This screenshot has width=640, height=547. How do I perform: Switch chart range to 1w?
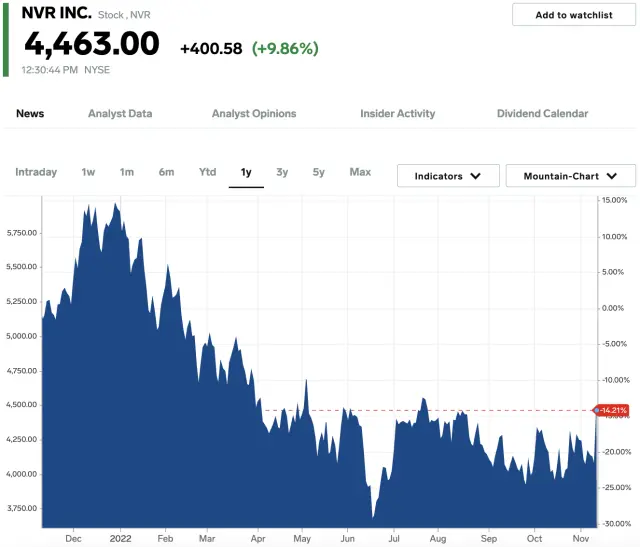click(x=88, y=172)
